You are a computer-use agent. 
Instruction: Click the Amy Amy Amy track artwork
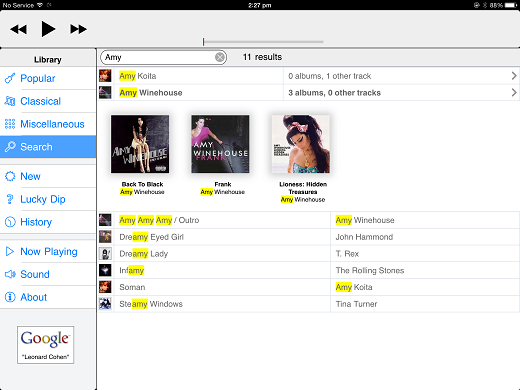pyautogui.click(x=105, y=220)
